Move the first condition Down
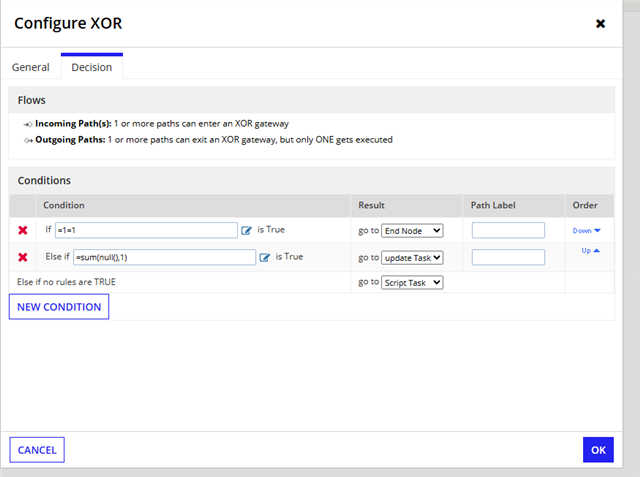Screen dimensions: 640x477 [x=587, y=231]
